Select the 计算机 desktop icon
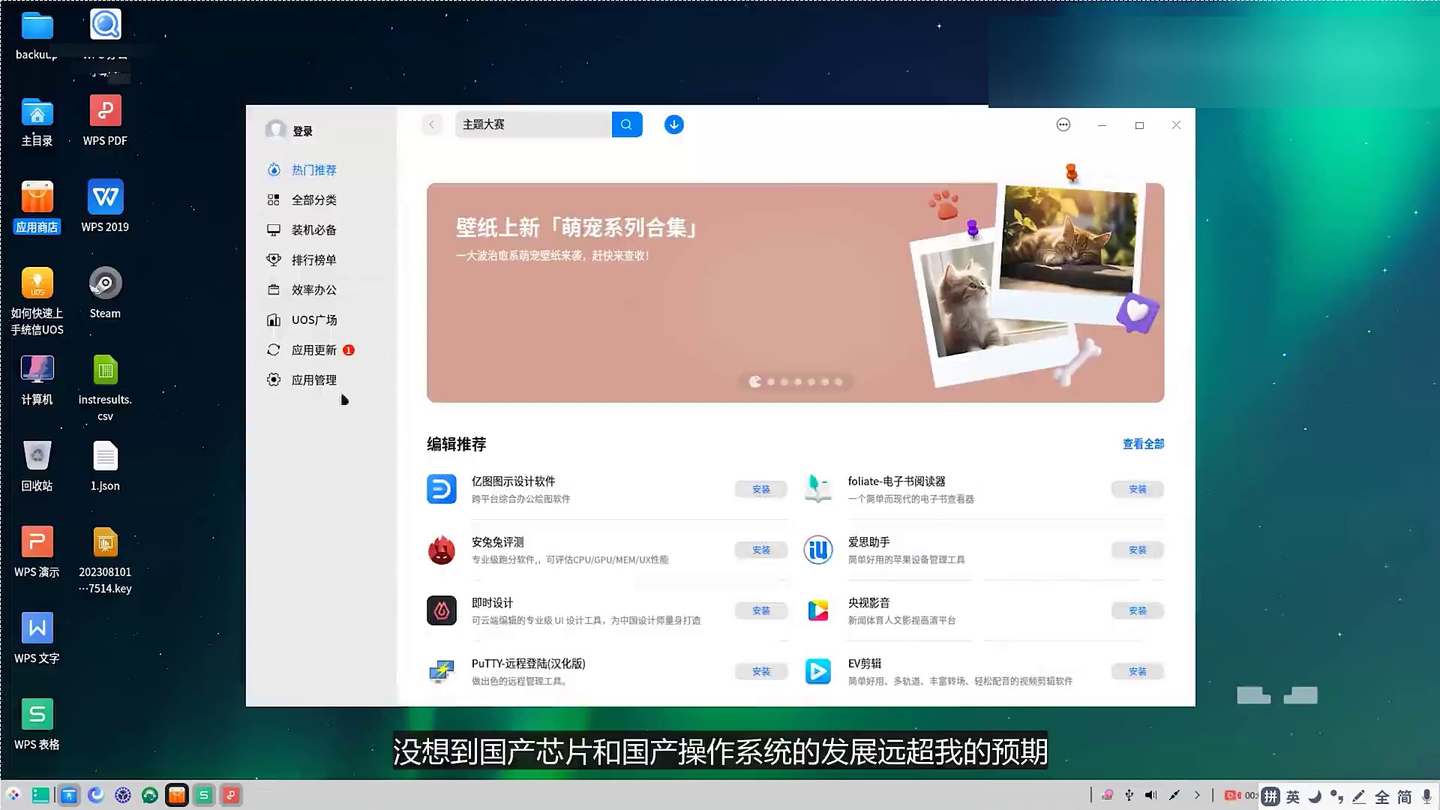 tap(37, 370)
